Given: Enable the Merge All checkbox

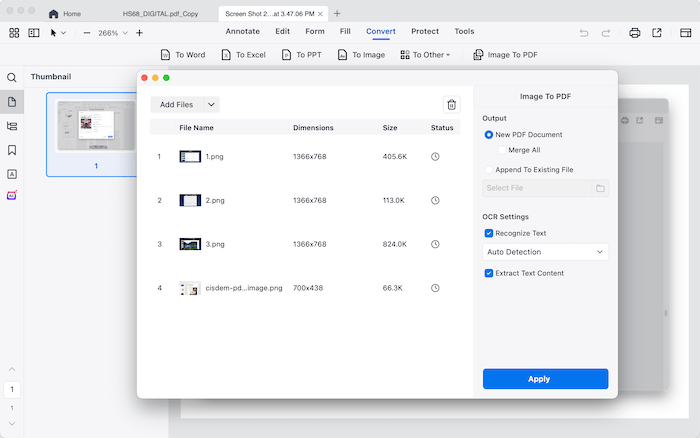Looking at the screenshot, I should point(502,150).
